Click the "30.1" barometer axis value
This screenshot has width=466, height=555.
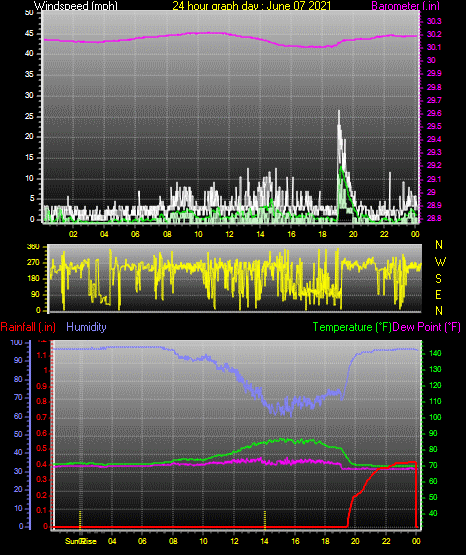coord(434,47)
